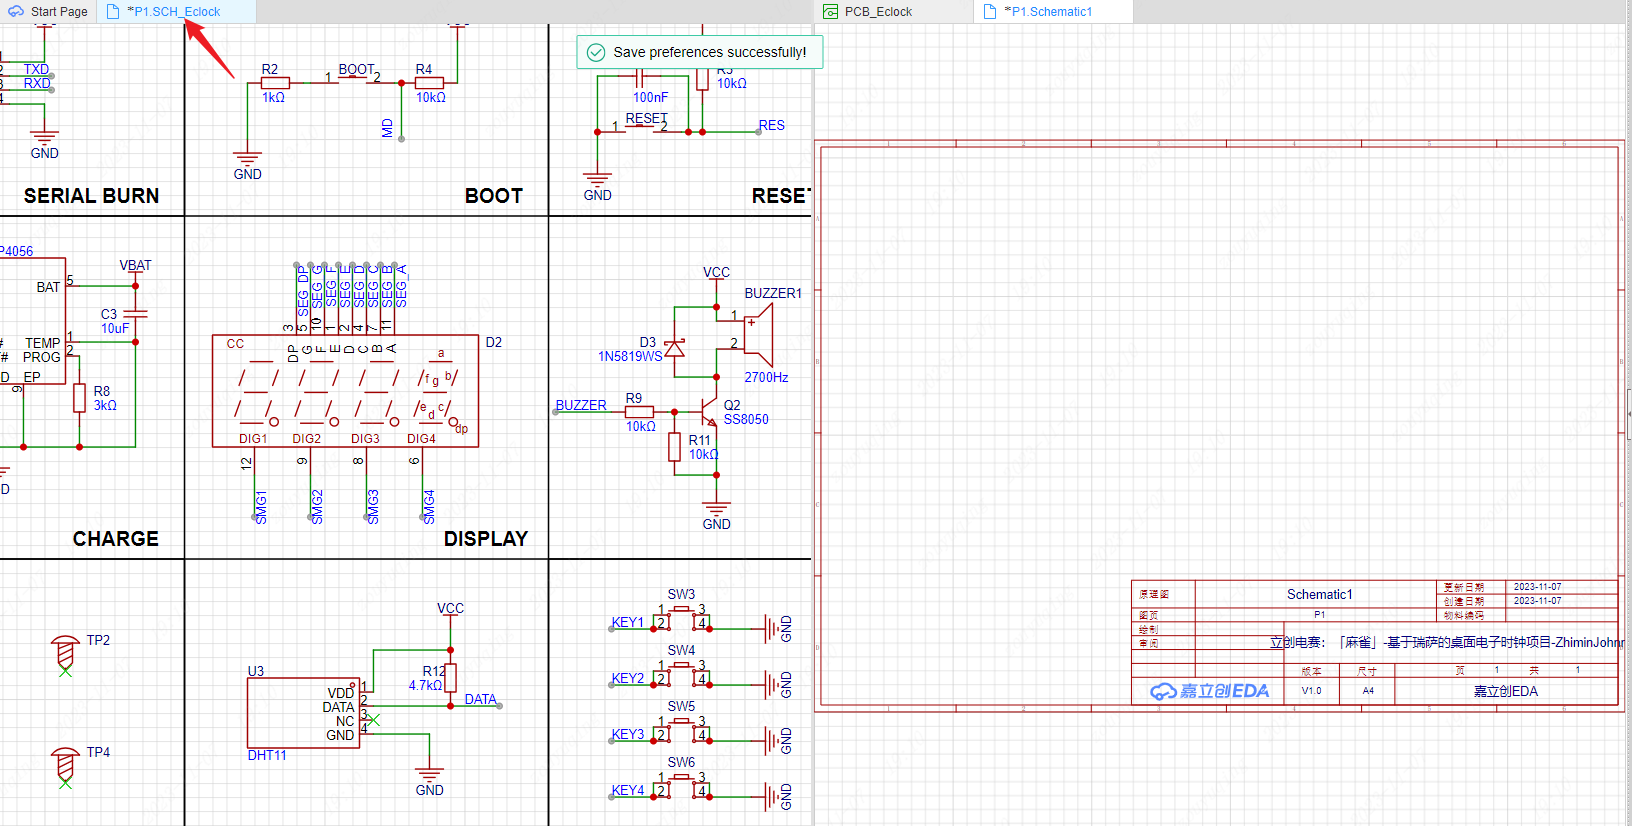Select the SW3 push button switch
Image resolution: width=1632 pixels, height=826 pixels.
pyautogui.click(x=681, y=619)
